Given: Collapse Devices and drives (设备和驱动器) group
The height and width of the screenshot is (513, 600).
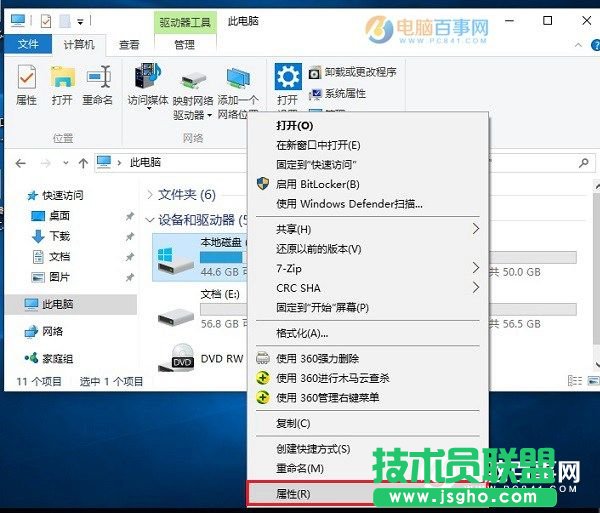Looking at the screenshot, I should (150, 220).
